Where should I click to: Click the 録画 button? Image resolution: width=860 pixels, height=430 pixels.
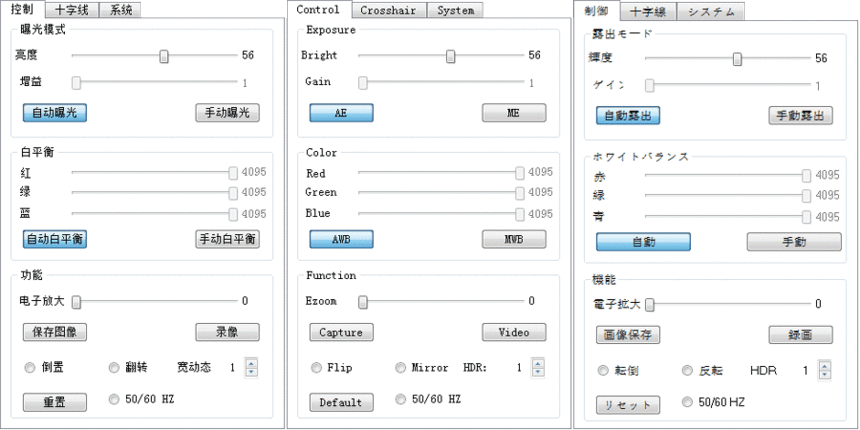pyautogui.click(x=801, y=335)
